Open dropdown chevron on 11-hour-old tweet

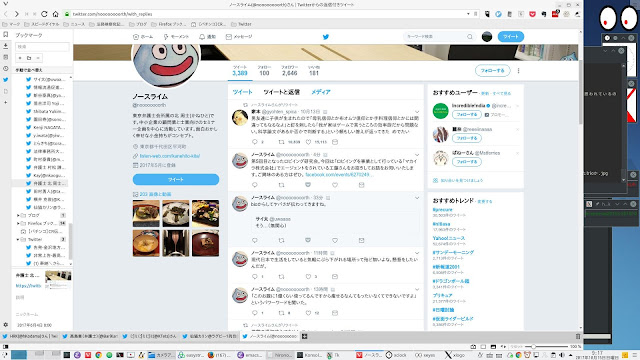click(x=417, y=253)
